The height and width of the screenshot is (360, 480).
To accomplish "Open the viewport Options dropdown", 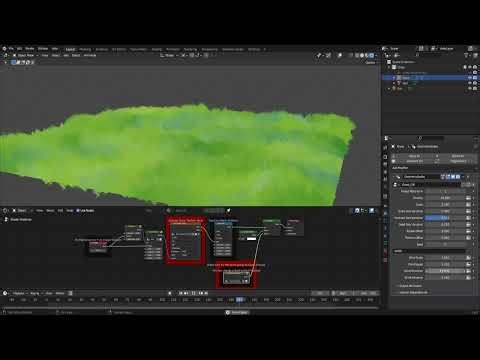I will 370,62.
